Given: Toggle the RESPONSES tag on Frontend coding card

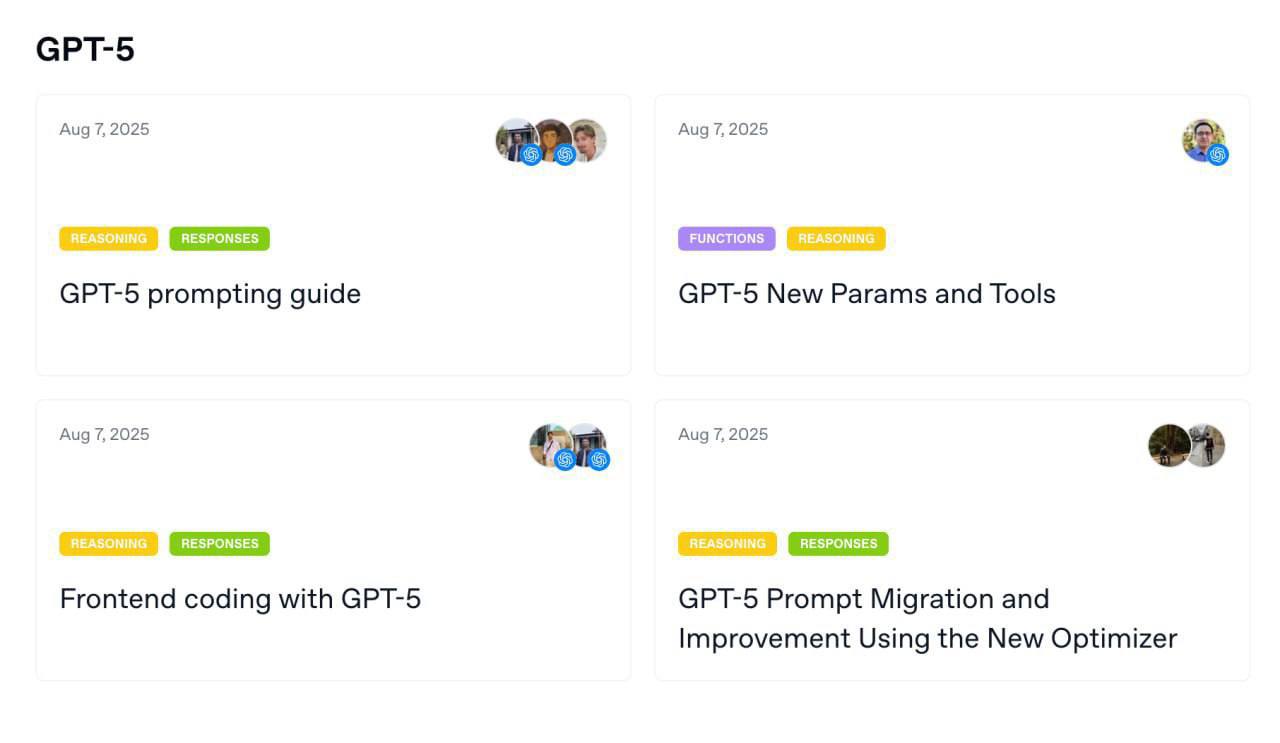Looking at the screenshot, I should [220, 543].
